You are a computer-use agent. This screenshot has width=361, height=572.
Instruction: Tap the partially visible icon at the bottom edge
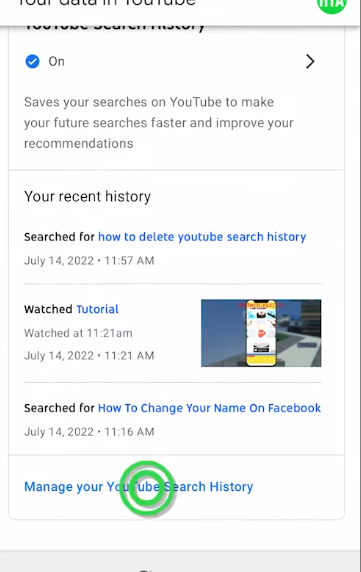pyautogui.click(x=145, y=570)
